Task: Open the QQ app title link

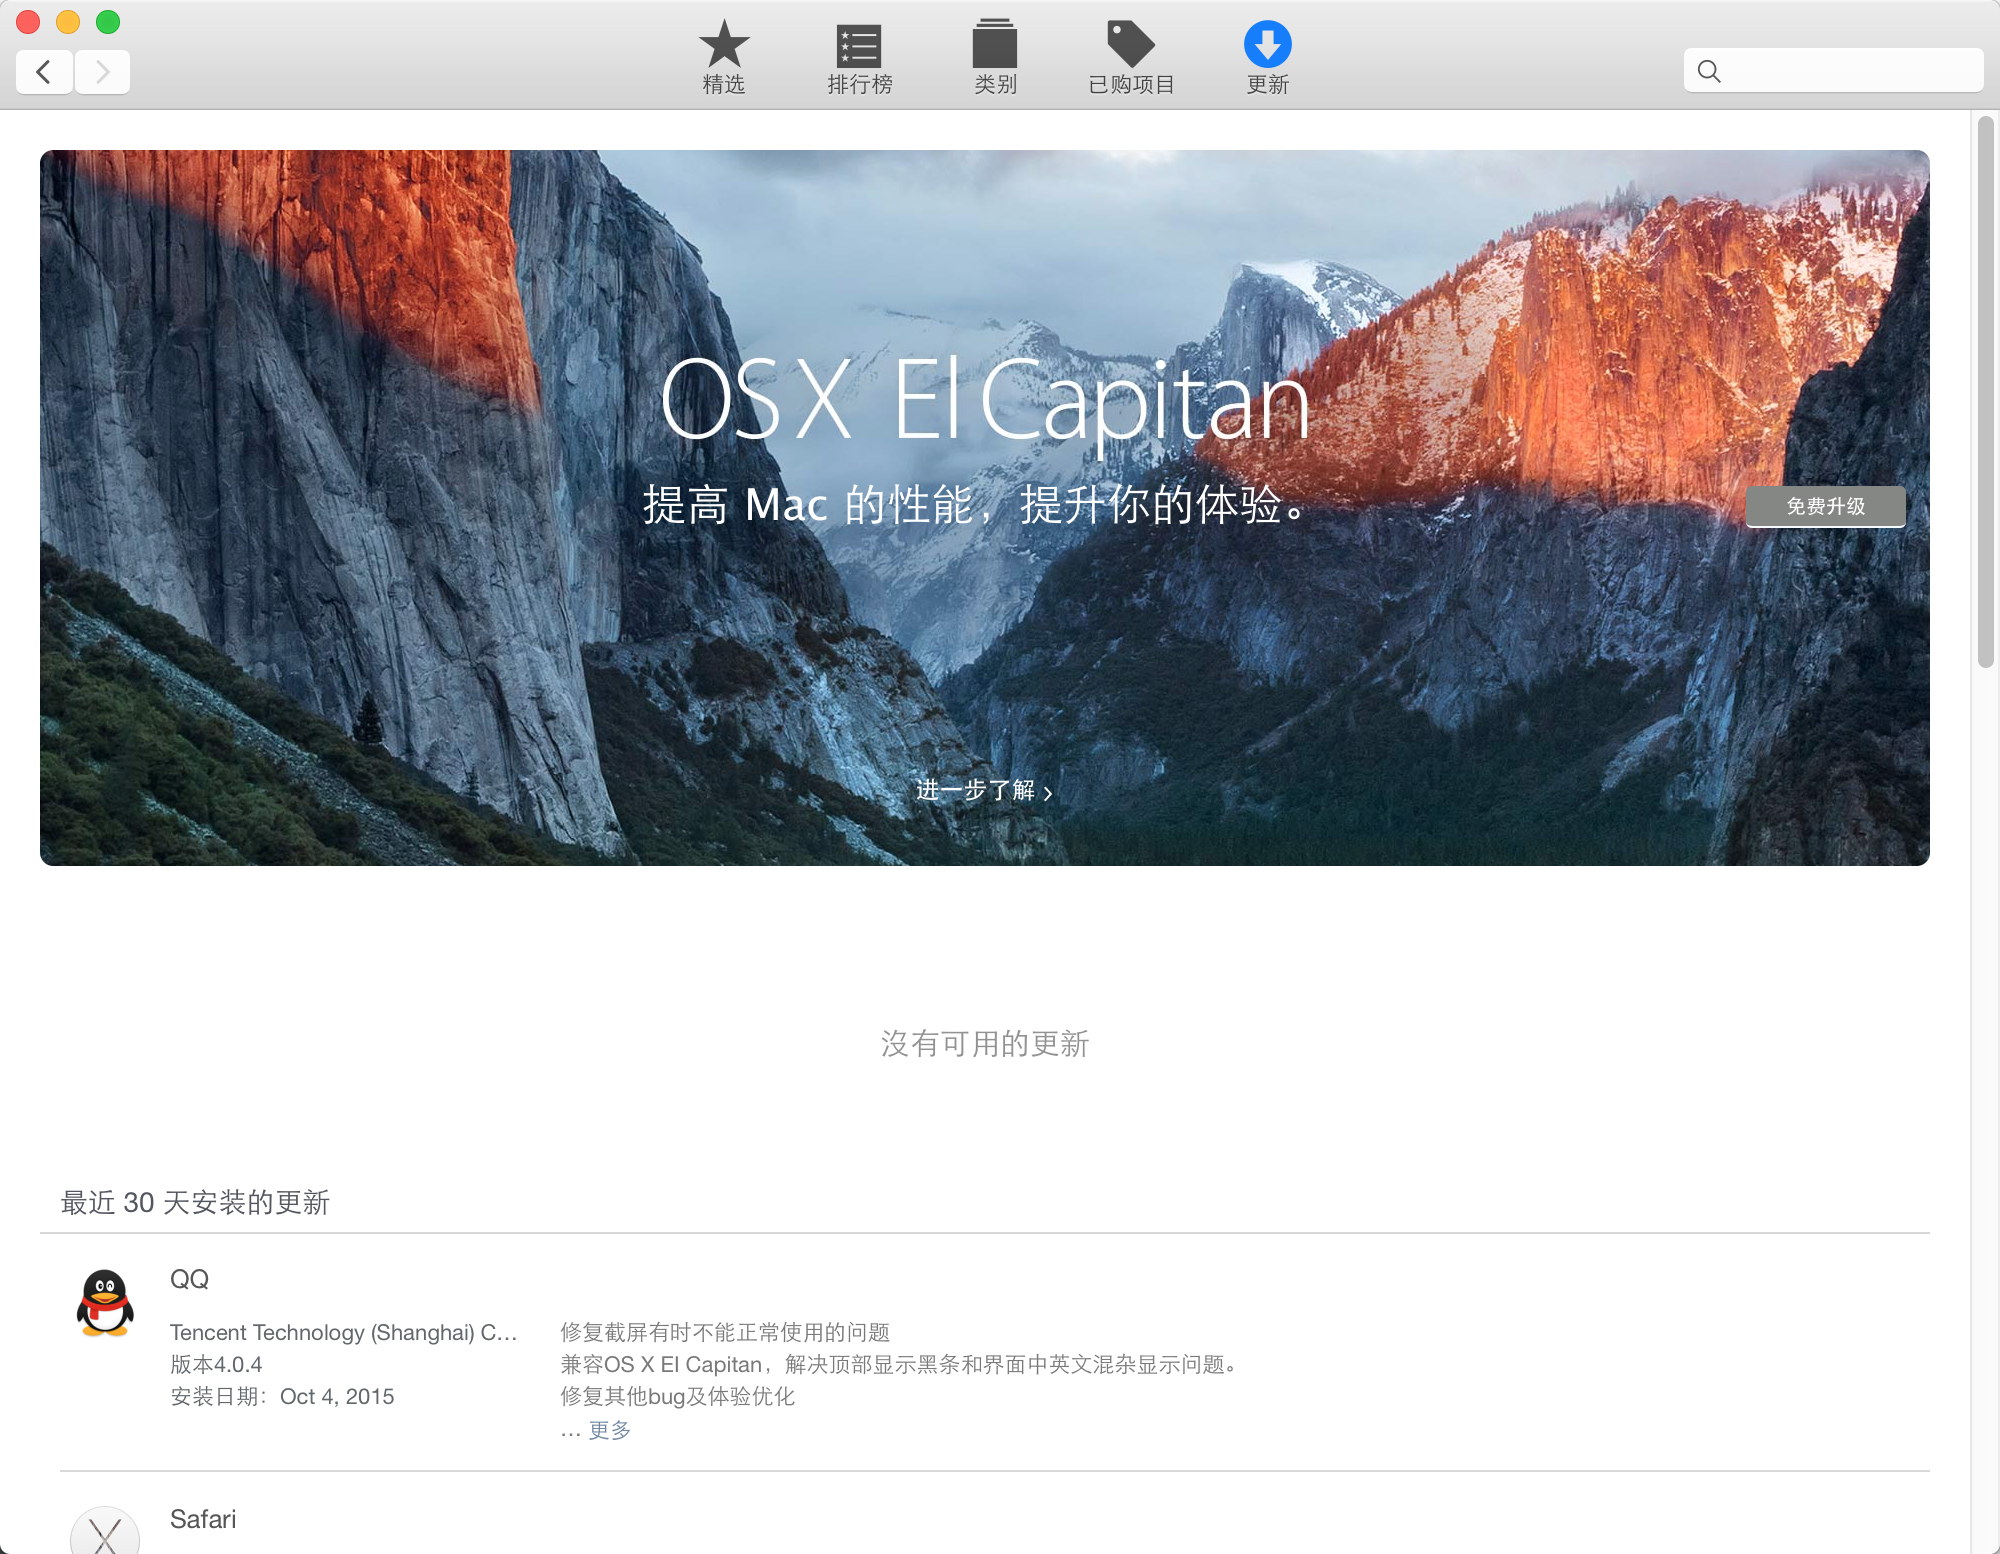Action: [x=189, y=1279]
